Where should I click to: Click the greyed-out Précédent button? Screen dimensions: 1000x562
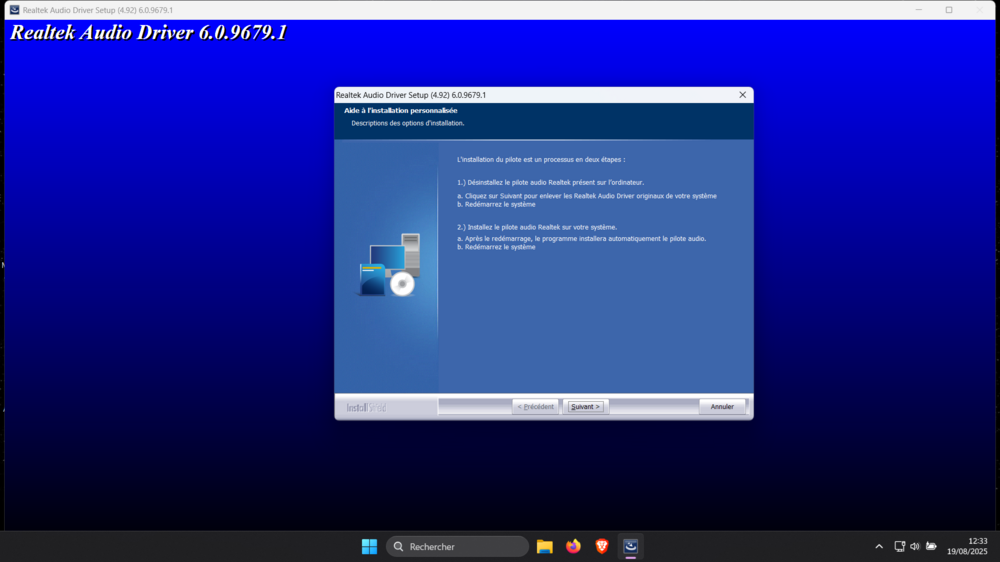535,407
